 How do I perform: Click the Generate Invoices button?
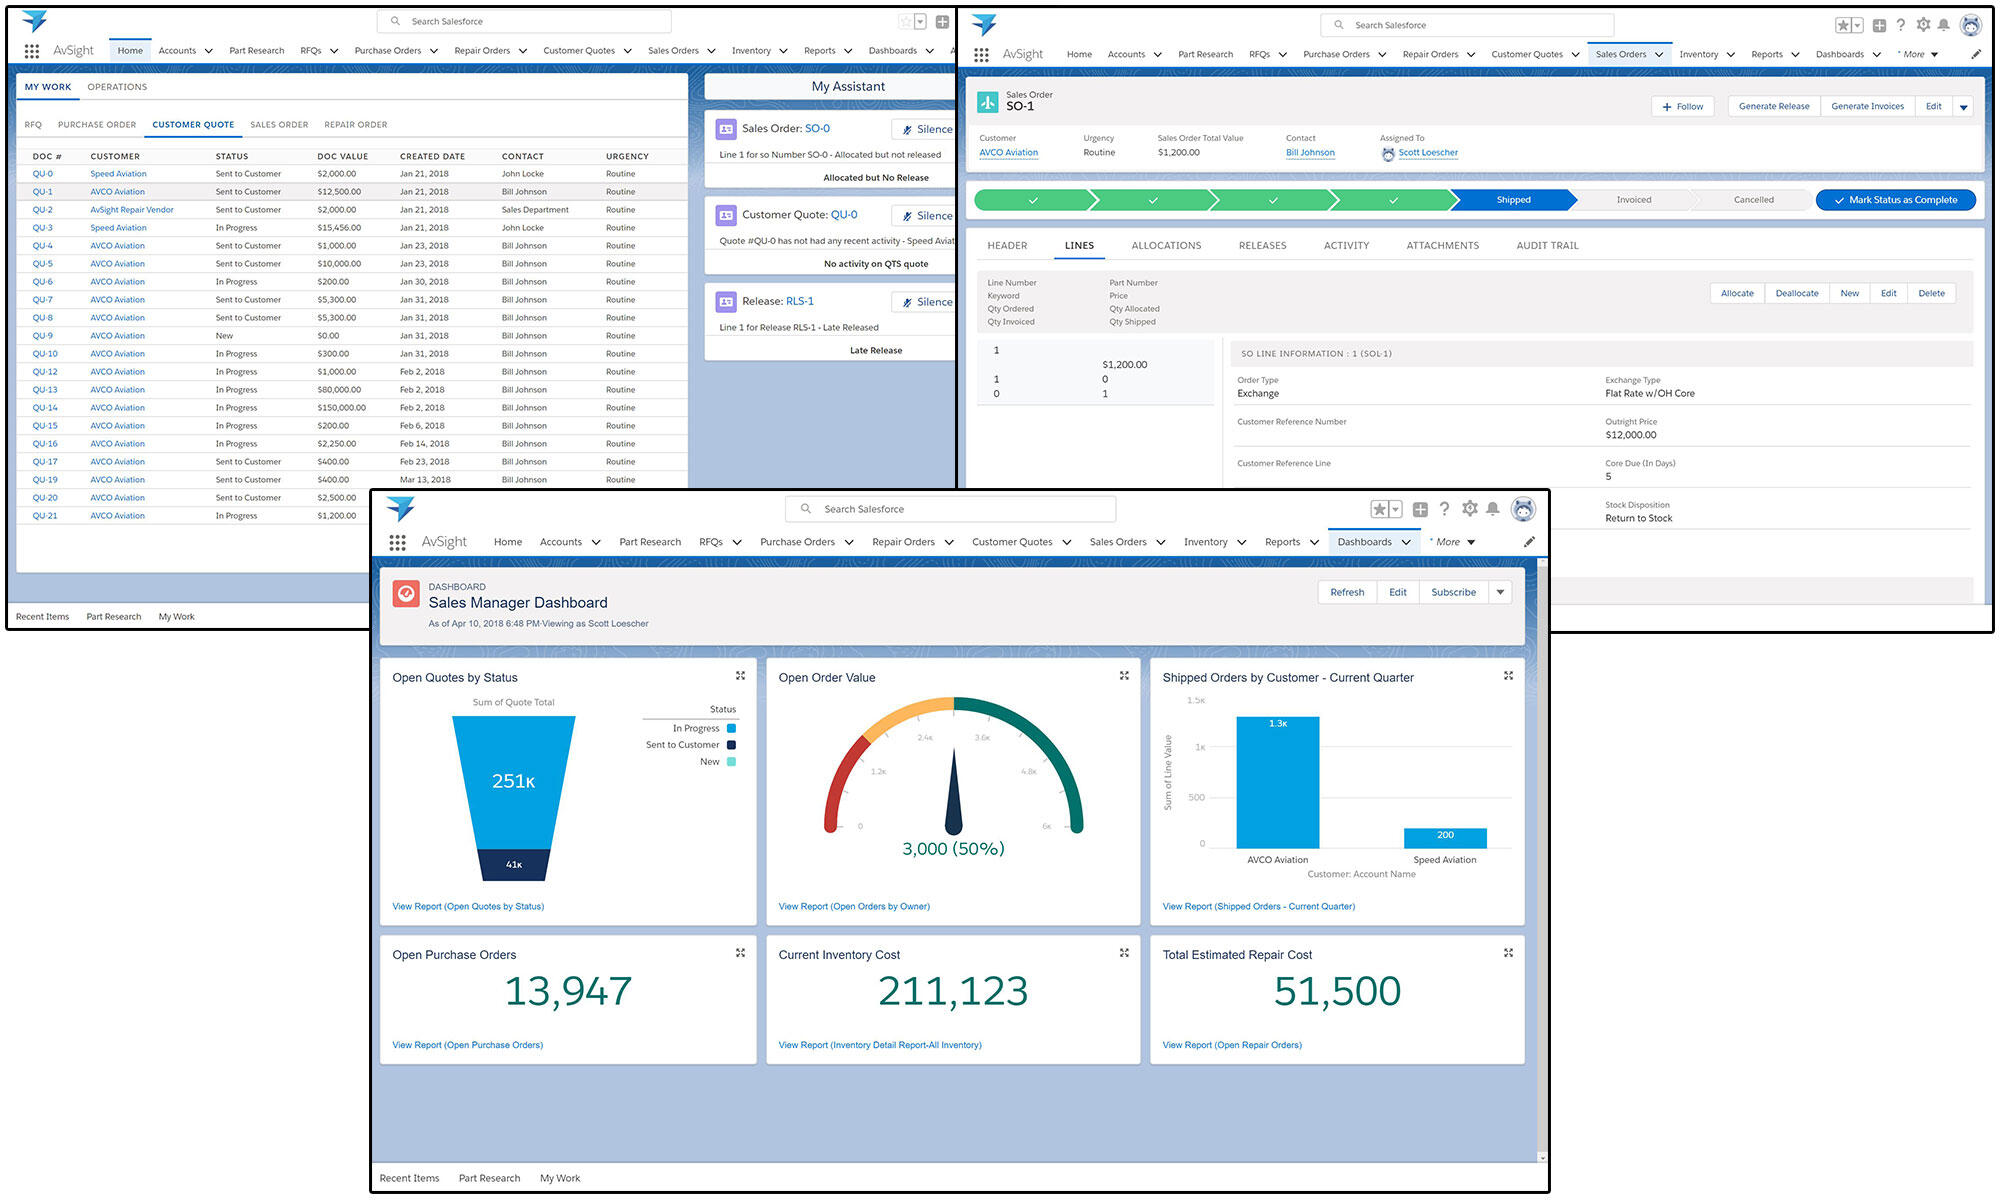tap(1867, 106)
